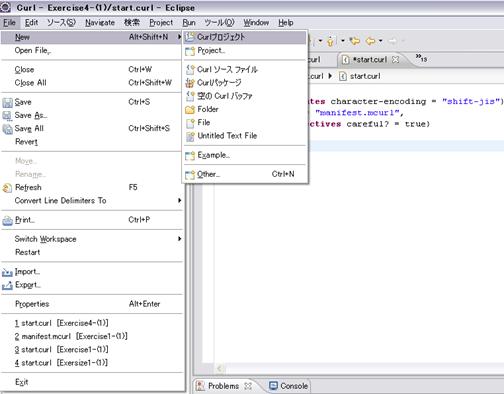This screenshot has width=504, height=394.
Task: Click the Last Edit Location toolbar arrow
Action: (x=354, y=41)
